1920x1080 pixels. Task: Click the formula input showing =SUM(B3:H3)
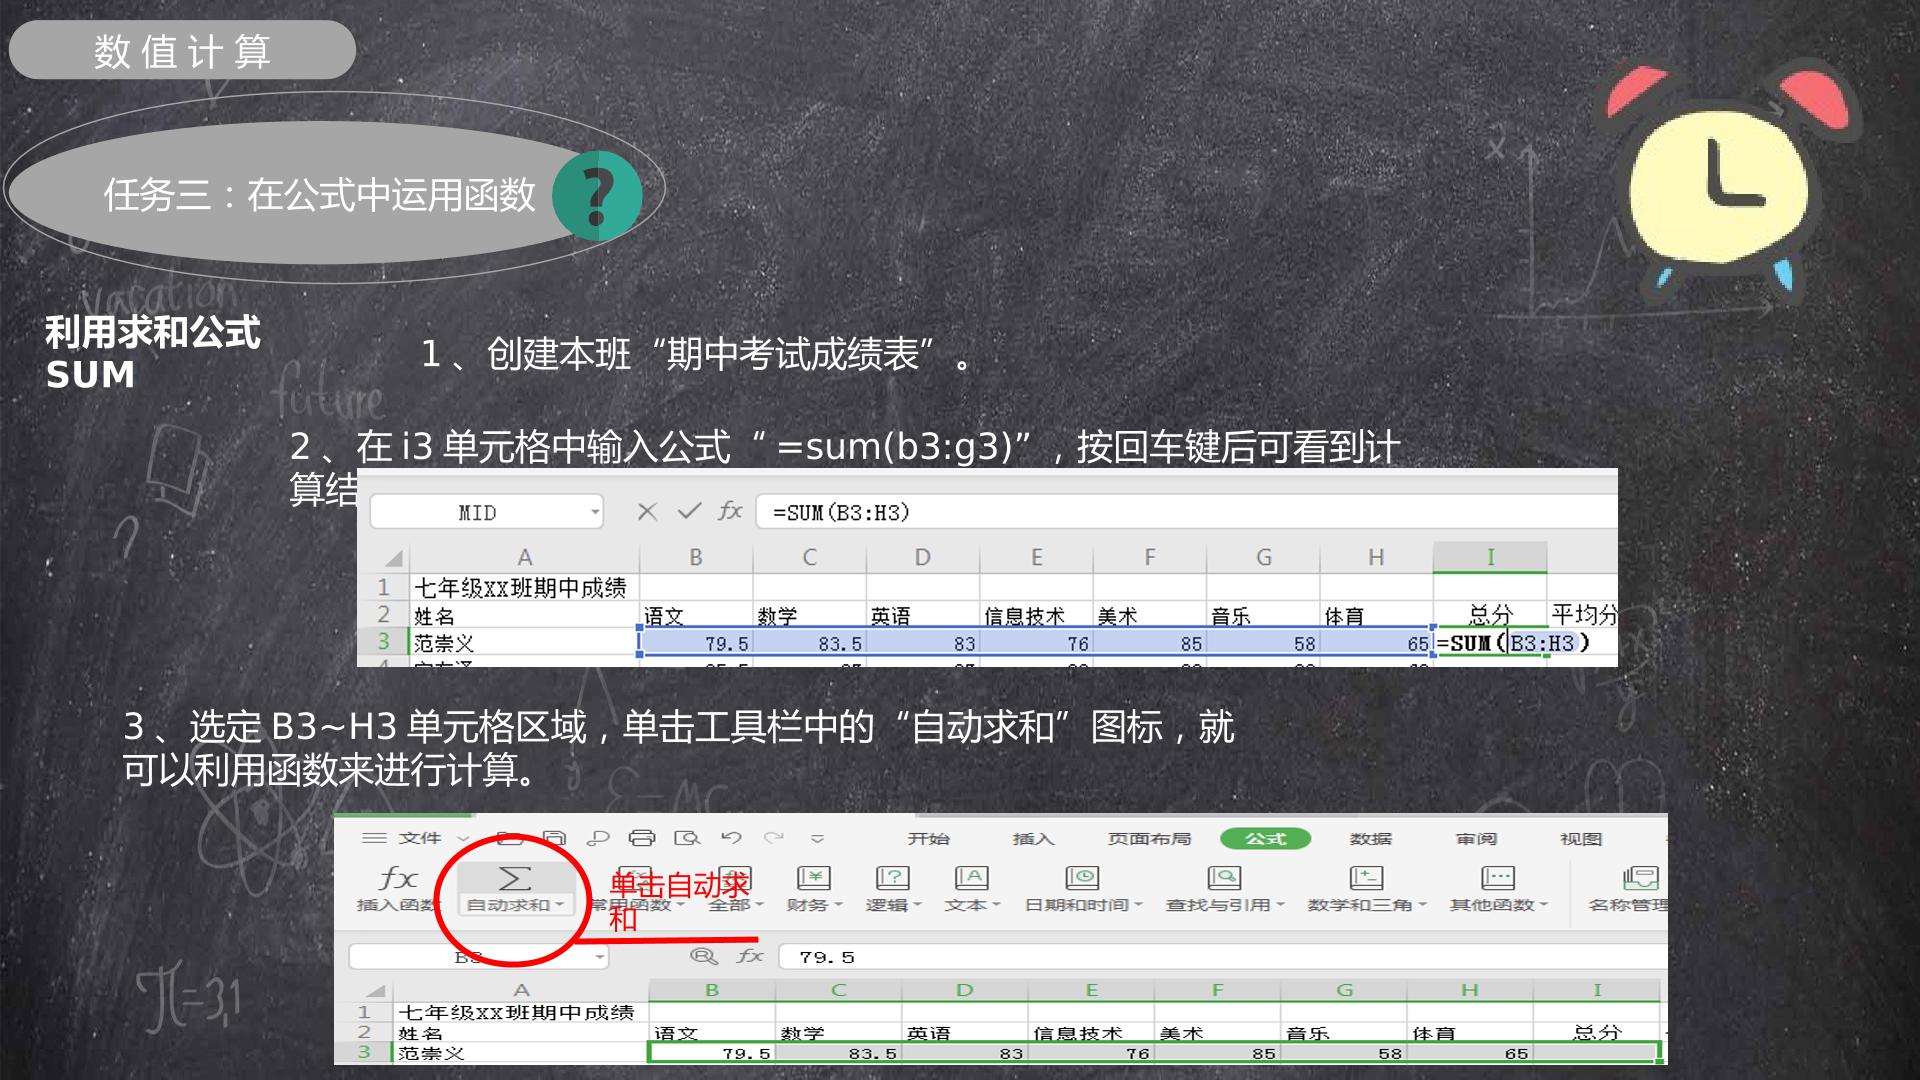tap(1186, 512)
